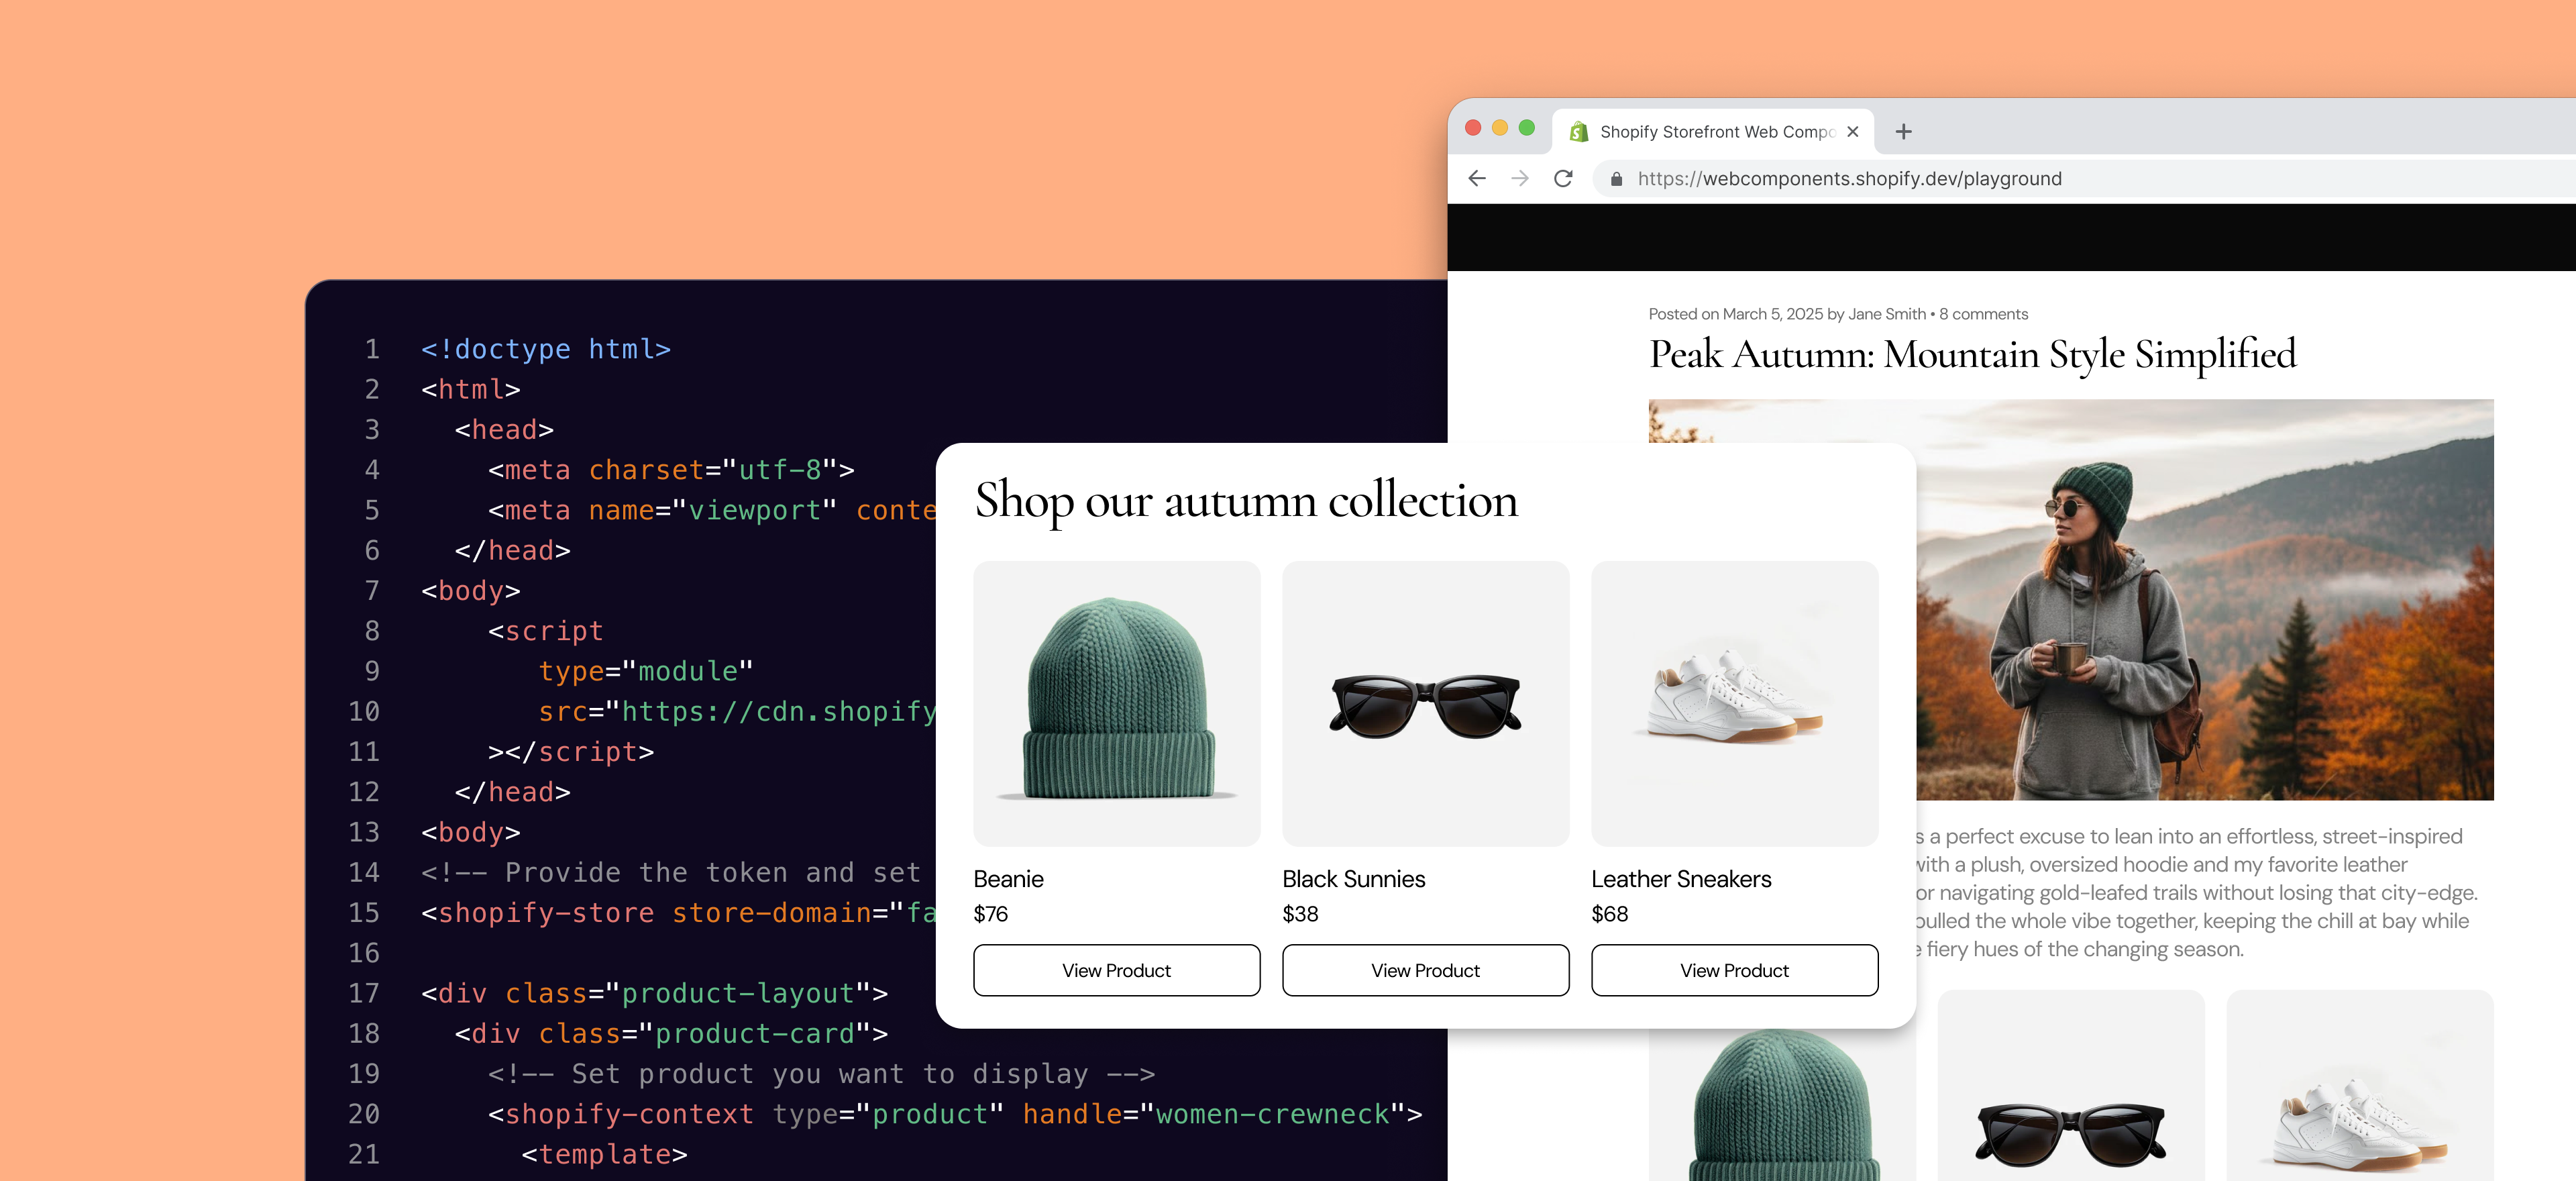Screen dimensions: 2576x1181
Task: Click View Product under Beanie
Action: (1116, 970)
